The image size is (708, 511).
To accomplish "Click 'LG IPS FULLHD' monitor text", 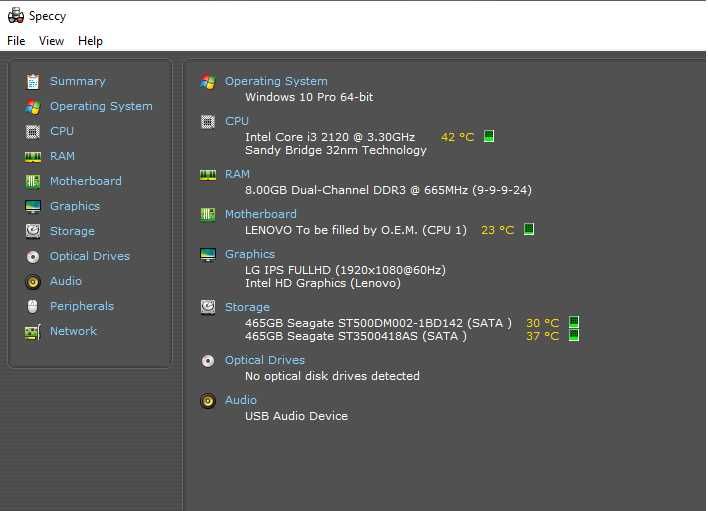I will [x=345, y=270].
